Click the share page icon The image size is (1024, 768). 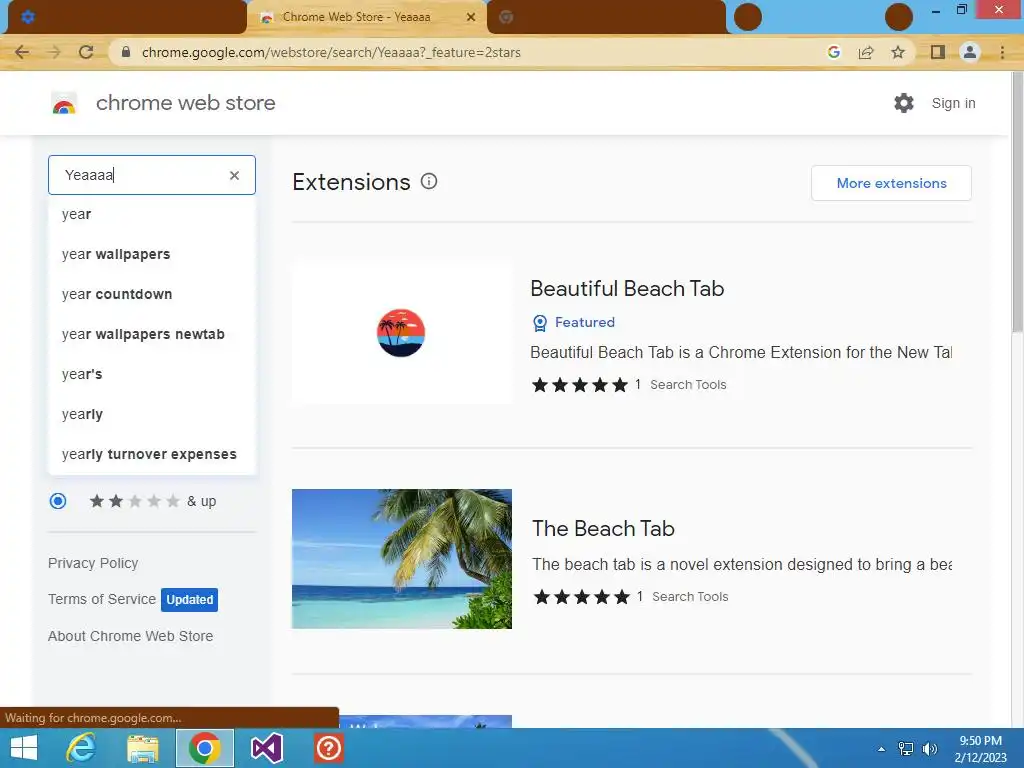pos(866,52)
